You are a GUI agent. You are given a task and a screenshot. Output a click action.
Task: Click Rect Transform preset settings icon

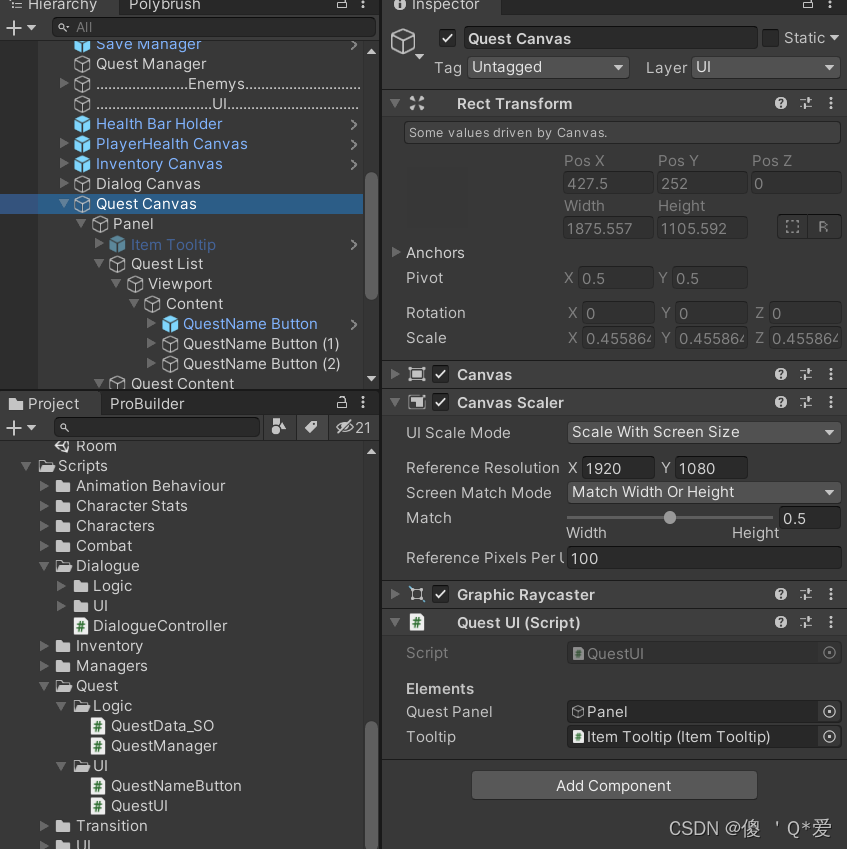click(x=806, y=103)
